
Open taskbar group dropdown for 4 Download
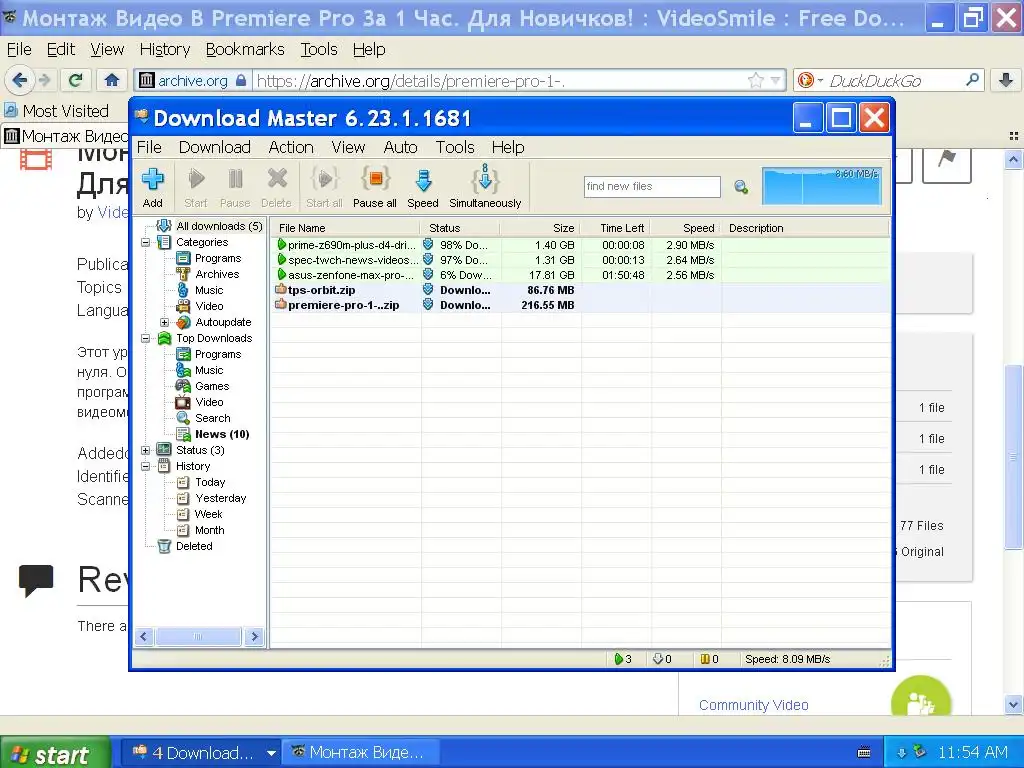(270, 753)
